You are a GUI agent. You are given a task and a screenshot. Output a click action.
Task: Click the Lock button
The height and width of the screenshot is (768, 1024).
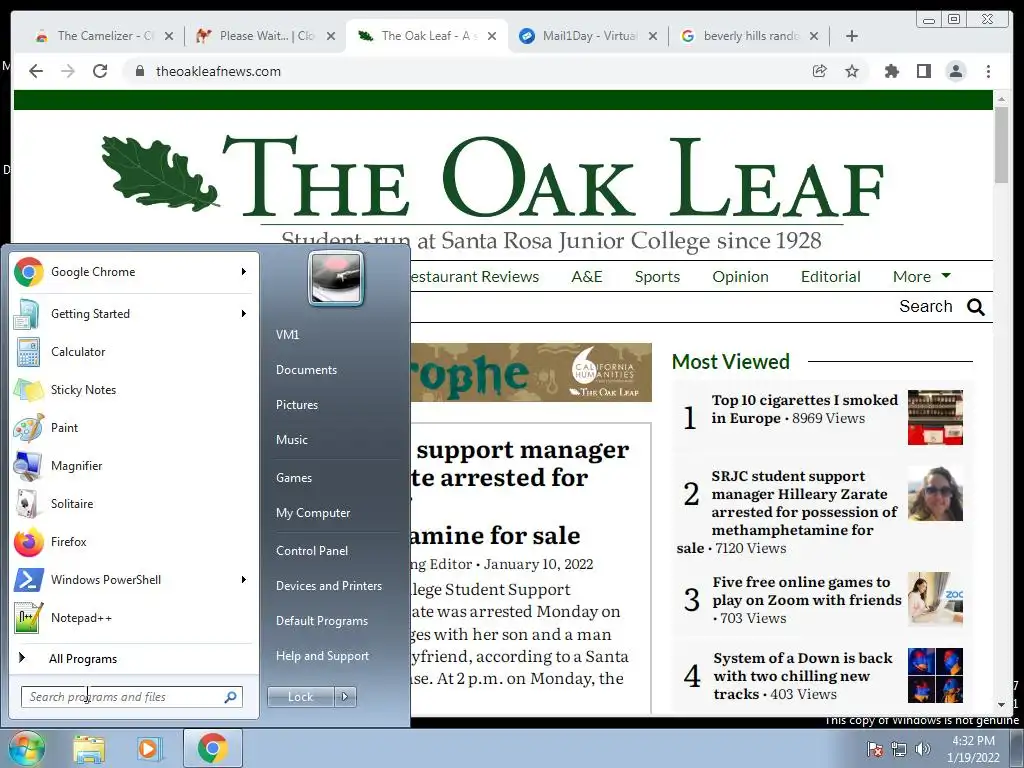coord(300,697)
